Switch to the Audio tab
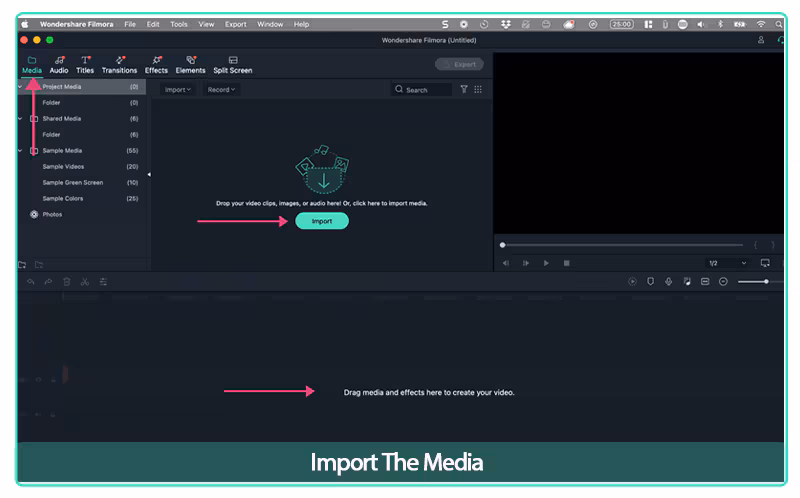 pos(59,65)
